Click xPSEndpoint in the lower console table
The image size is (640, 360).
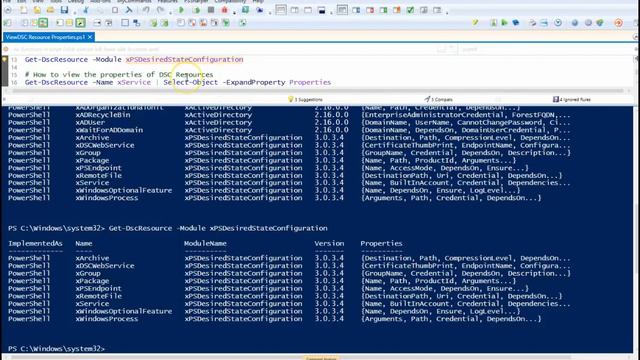[98, 289]
